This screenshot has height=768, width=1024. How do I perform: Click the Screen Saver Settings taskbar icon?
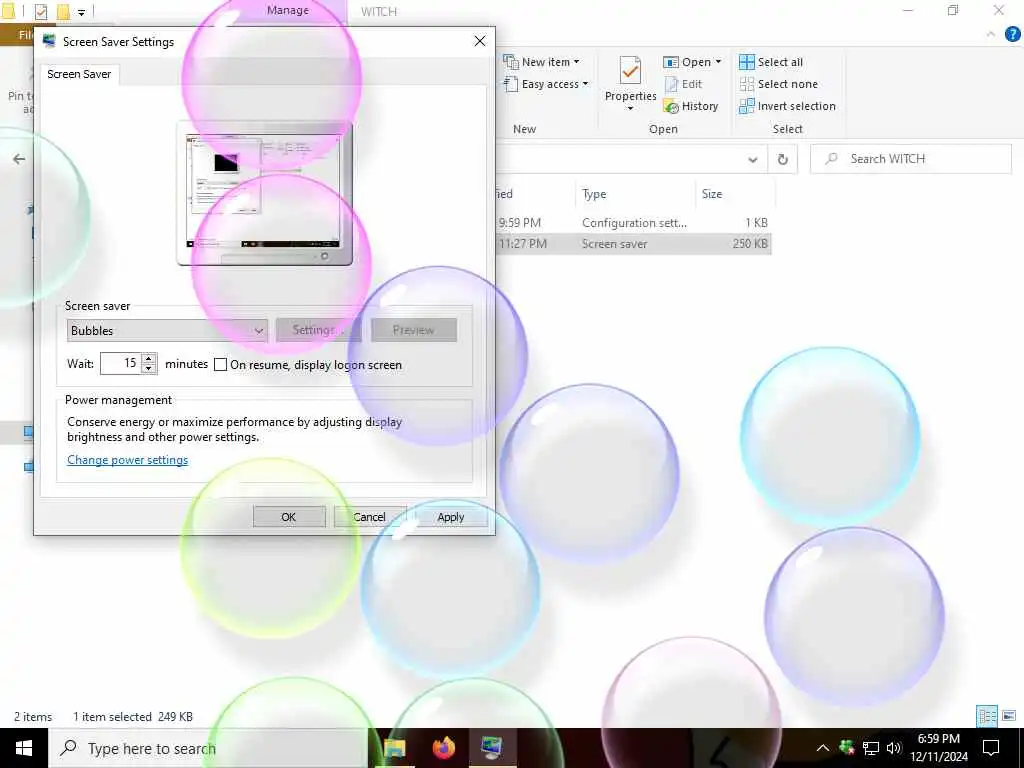[492, 748]
